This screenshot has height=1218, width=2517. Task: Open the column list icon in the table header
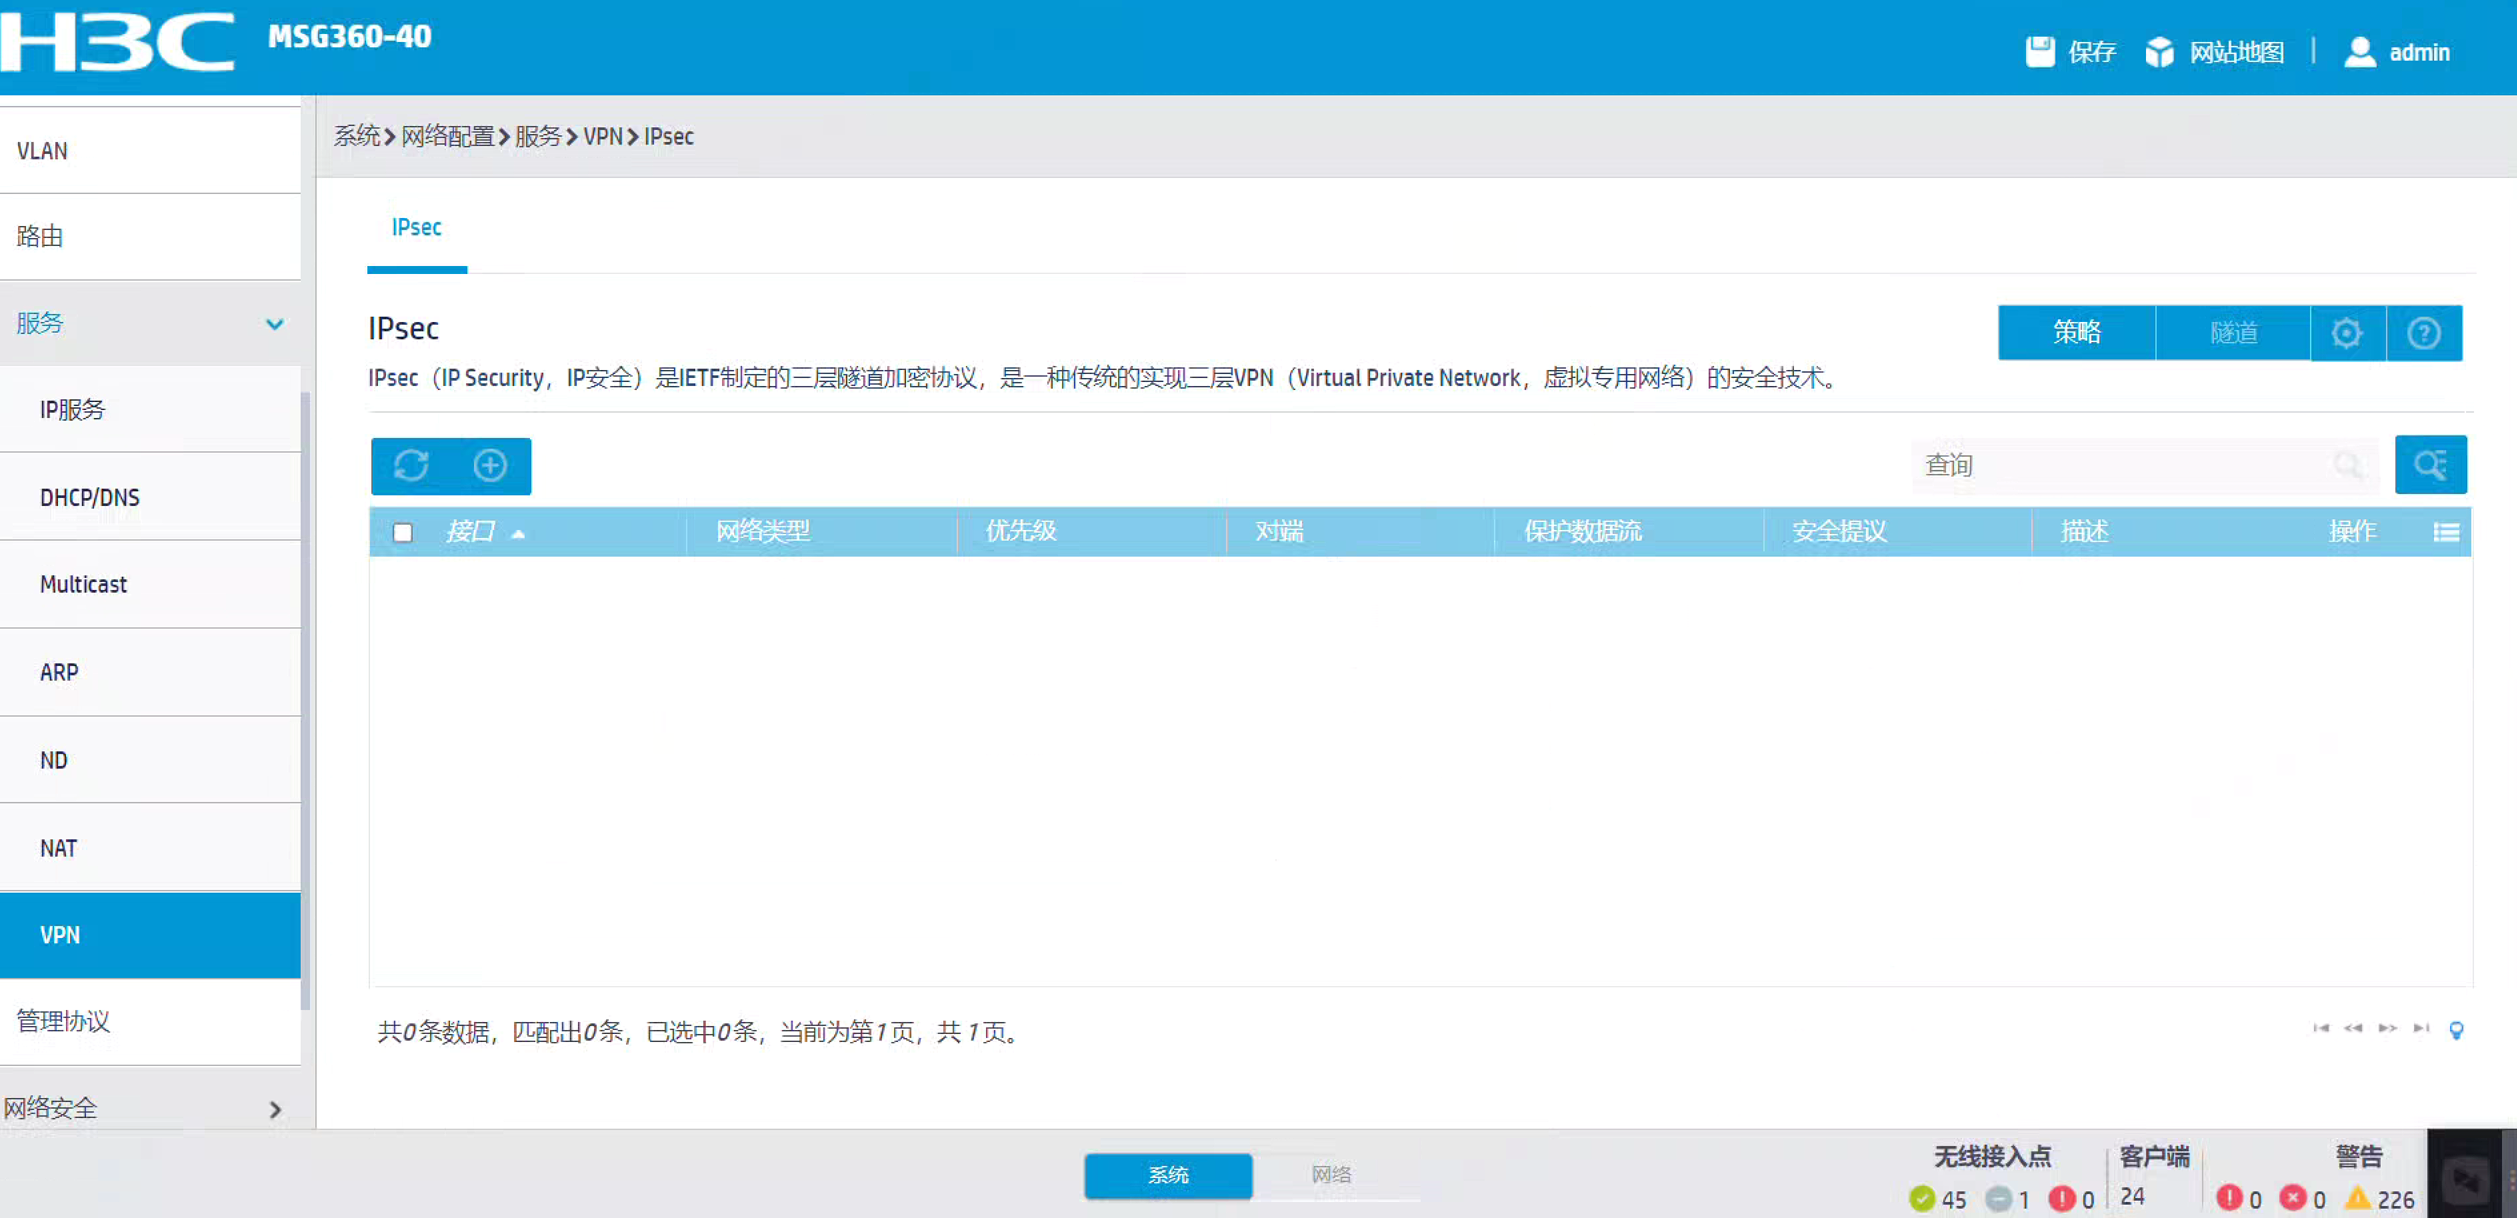click(2446, 532)
